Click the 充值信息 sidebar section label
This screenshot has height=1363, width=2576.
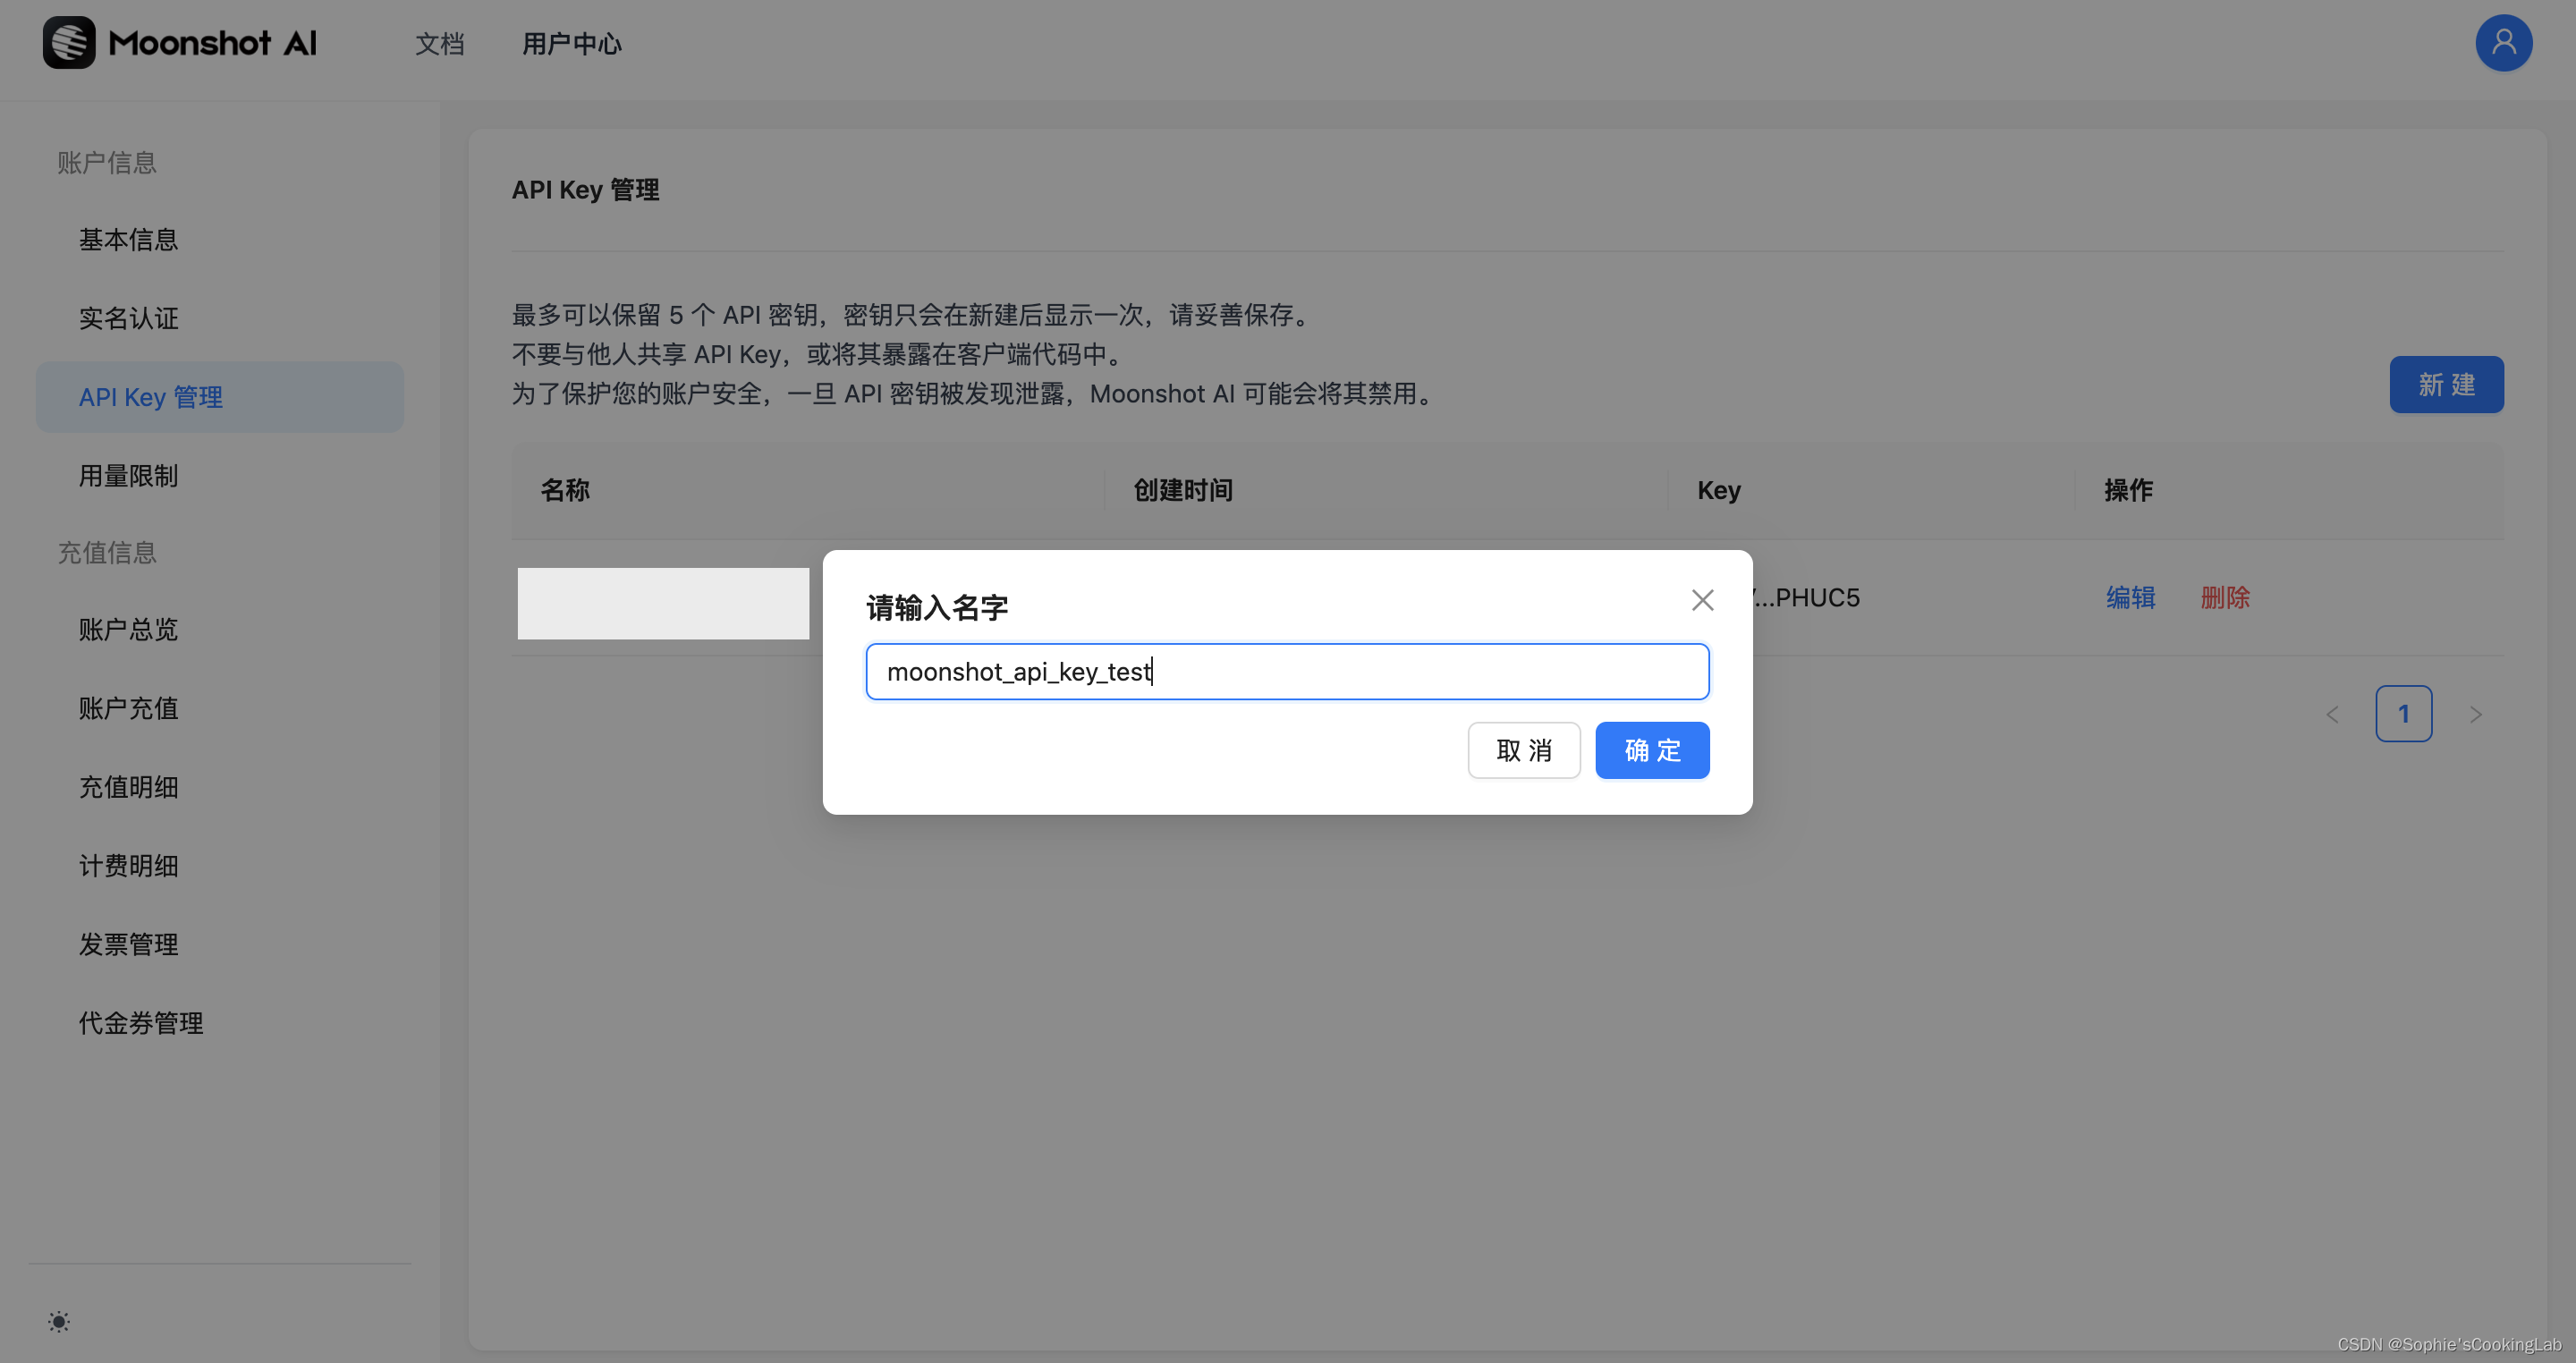pyautogui.click(x=107, y=552)
